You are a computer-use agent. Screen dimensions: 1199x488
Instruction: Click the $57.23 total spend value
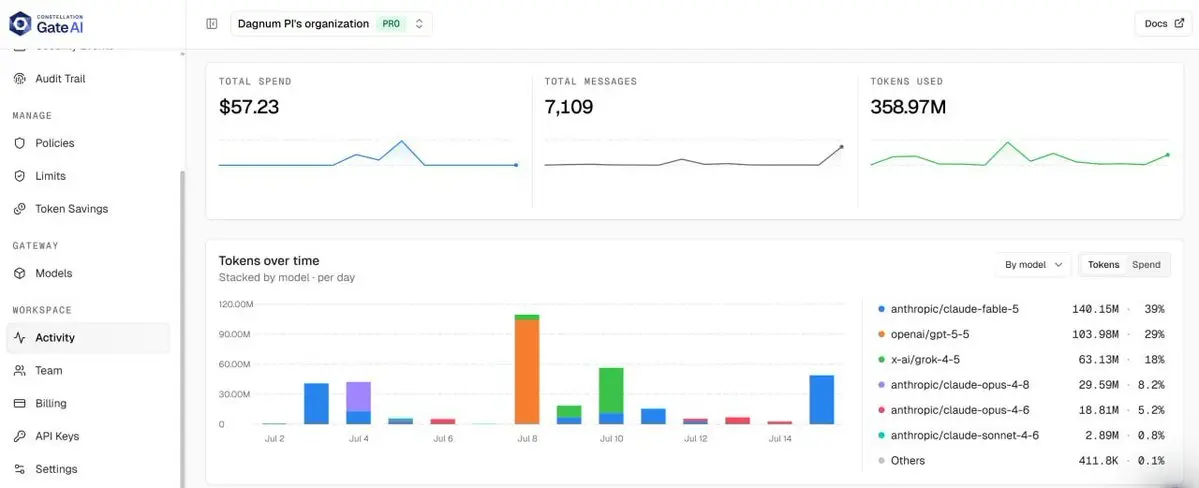point(249,107)
